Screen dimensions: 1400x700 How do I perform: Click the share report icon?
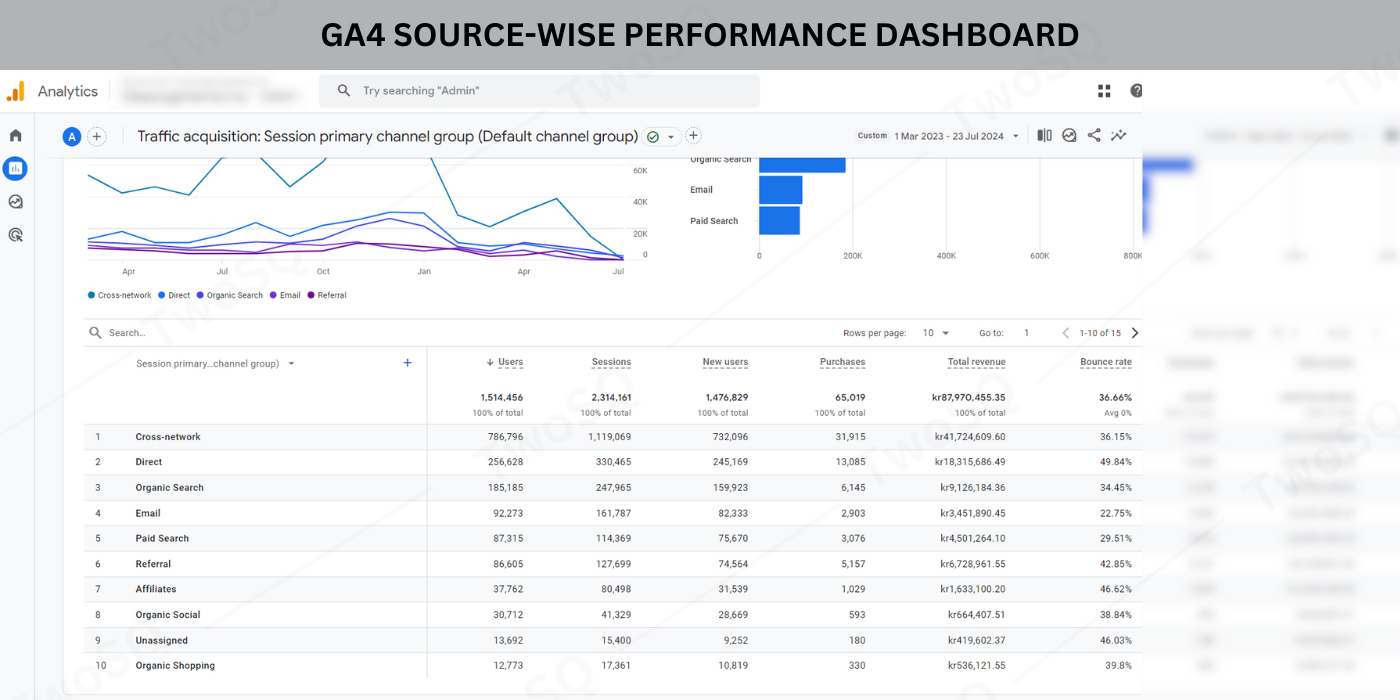coord(1094,136)
